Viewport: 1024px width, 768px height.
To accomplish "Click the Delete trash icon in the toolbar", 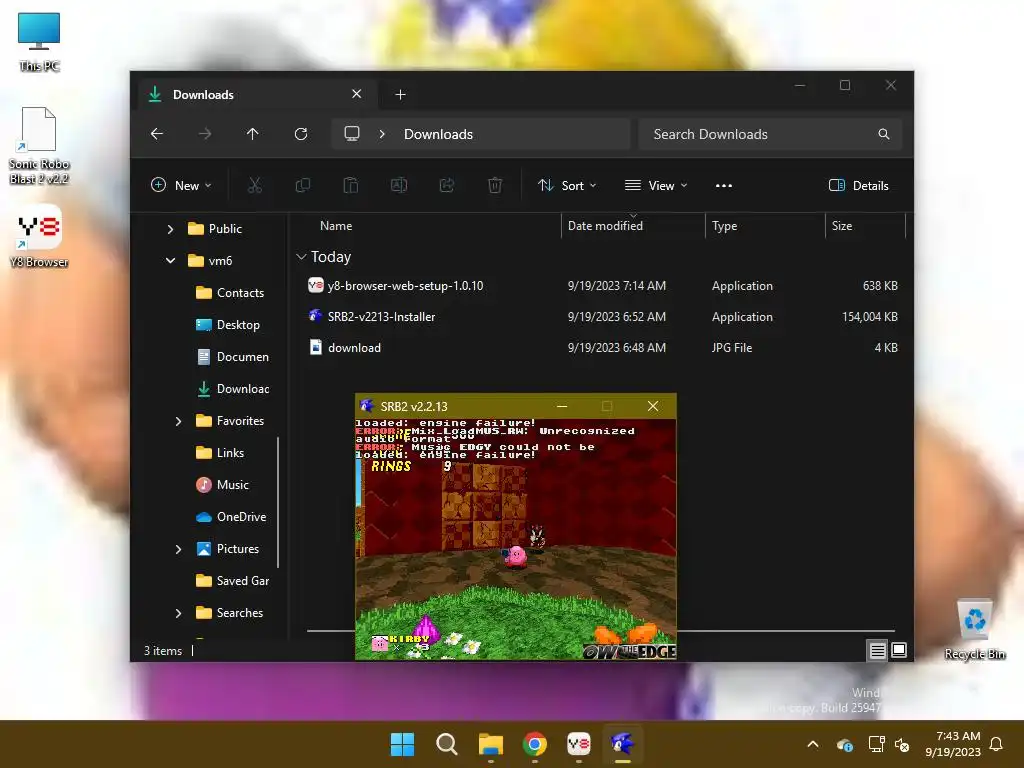I will coord(495,185).
